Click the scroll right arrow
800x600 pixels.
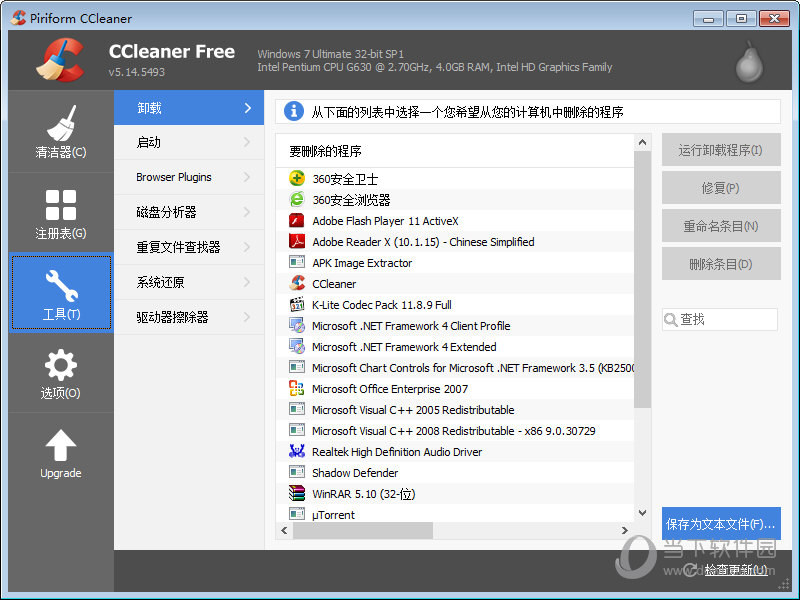pos(625,531)
